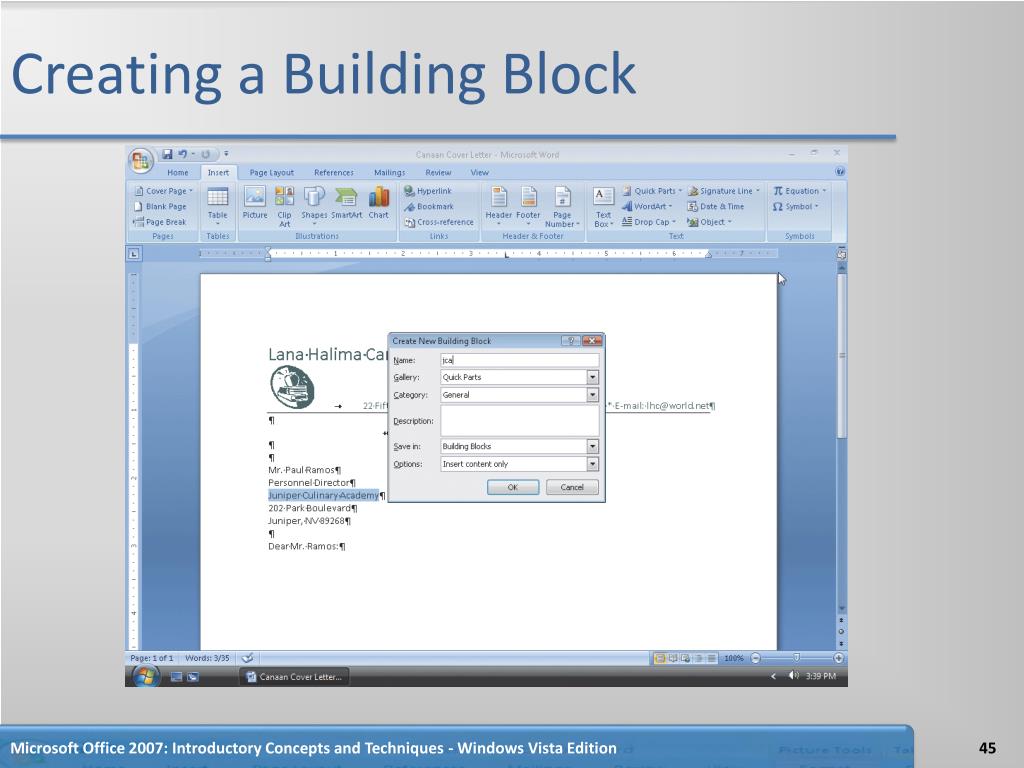
Task: Open the Symbol menu
Action: (795, 206)
